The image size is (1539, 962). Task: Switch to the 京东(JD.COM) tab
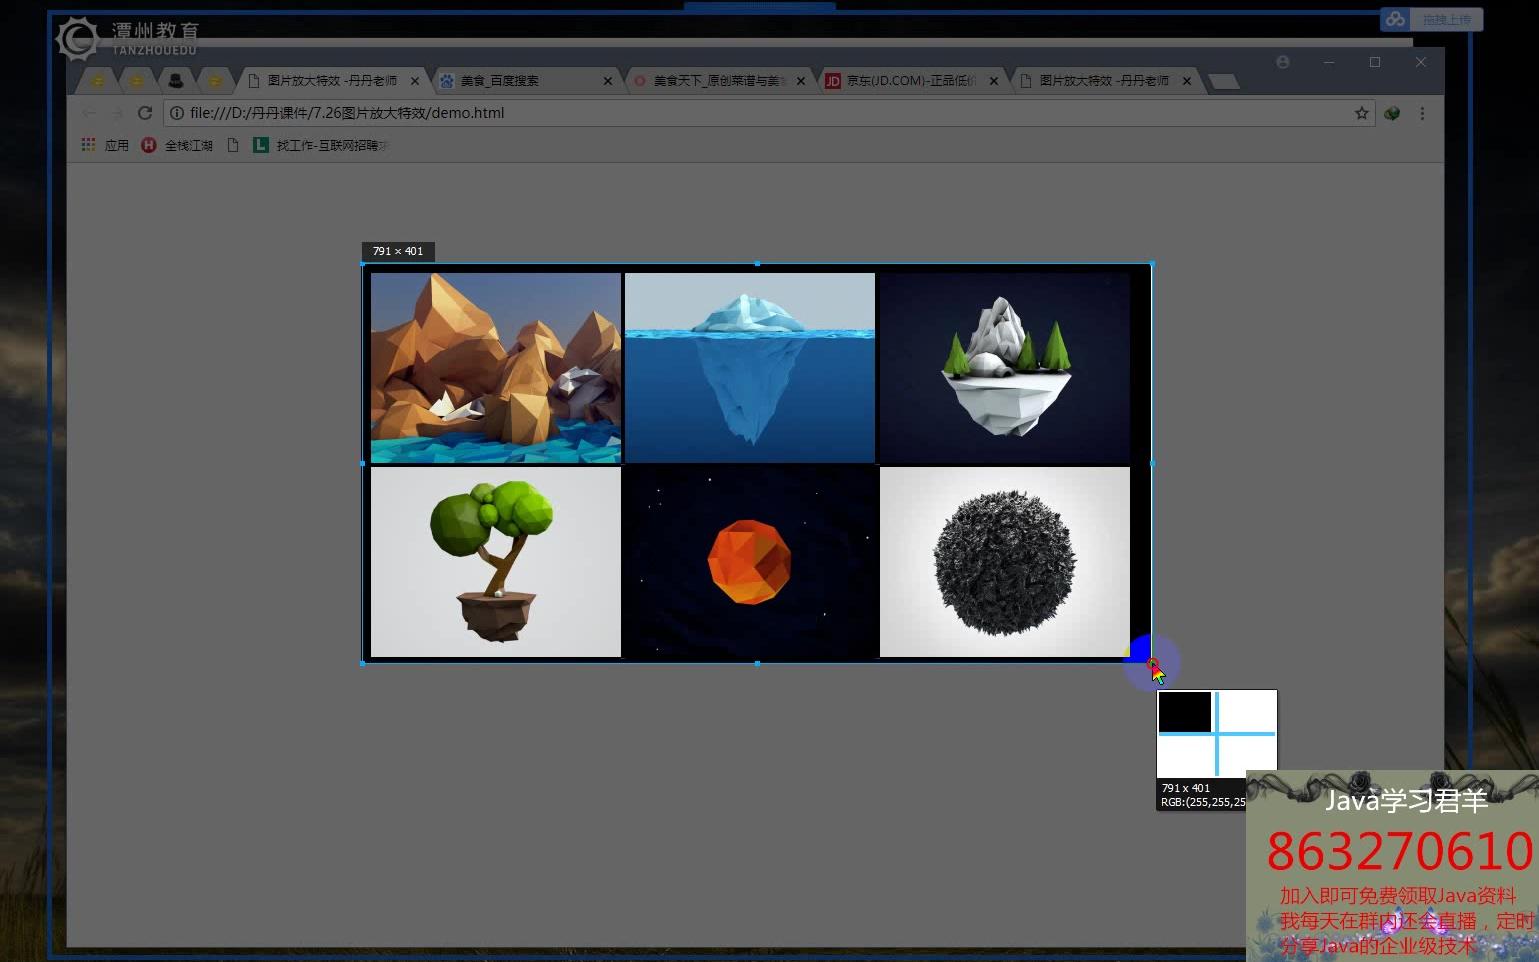point(910,81)
